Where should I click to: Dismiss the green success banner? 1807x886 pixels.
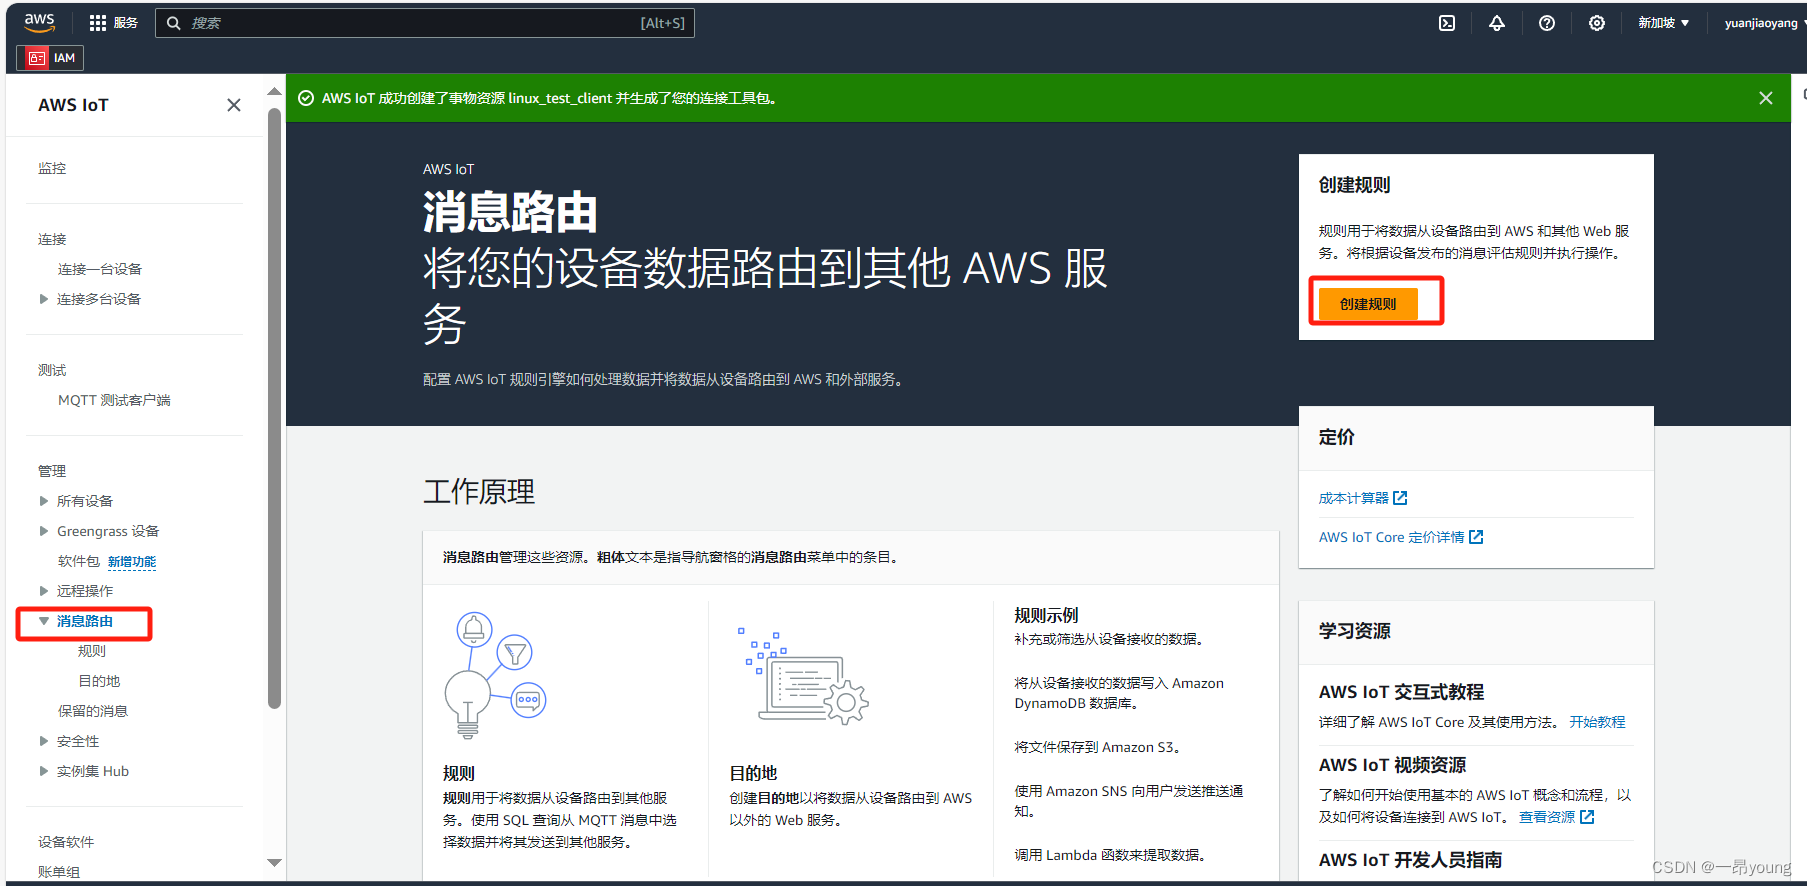coord(1766,98)
